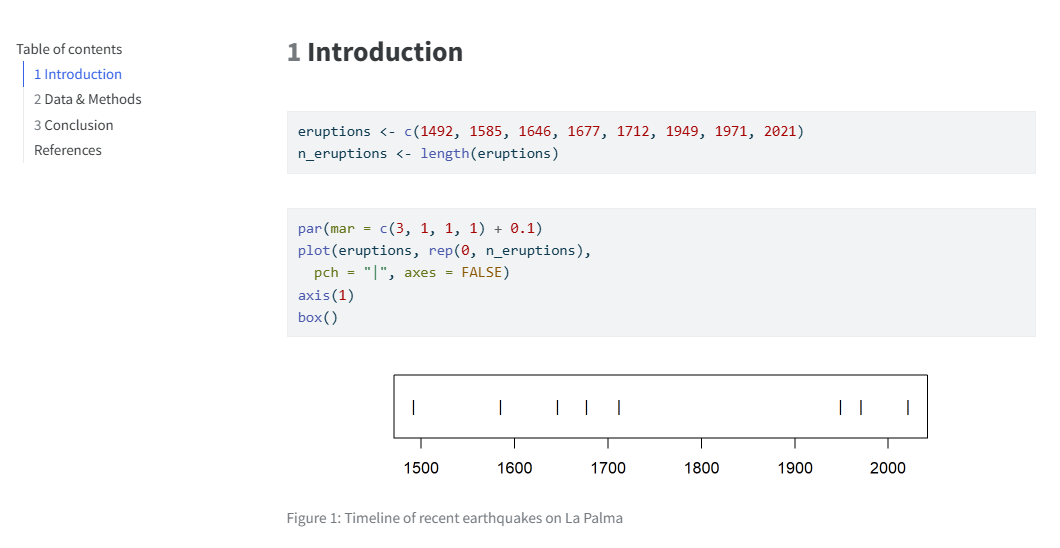Click the eruptions vector code block
The height and width of the screenshot is (548, 1060).
pyautogui.click(x=660, y=142)
